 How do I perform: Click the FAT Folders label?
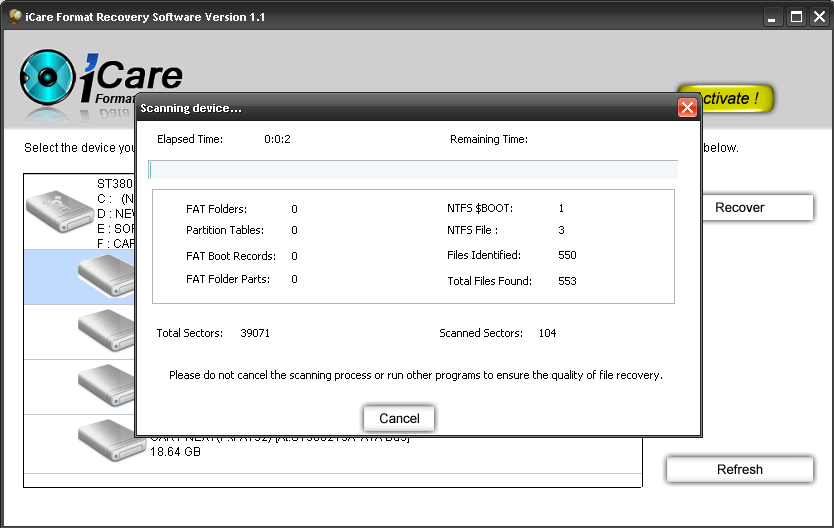[x=216, y=209]
